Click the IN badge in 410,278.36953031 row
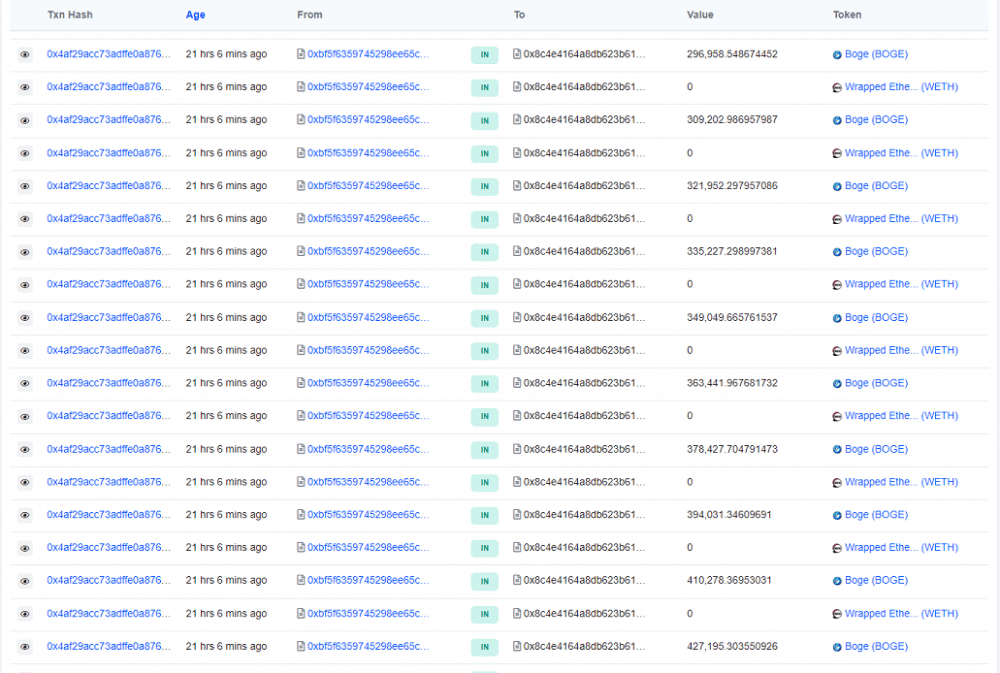1000x673 pixels. click(485, 581)
